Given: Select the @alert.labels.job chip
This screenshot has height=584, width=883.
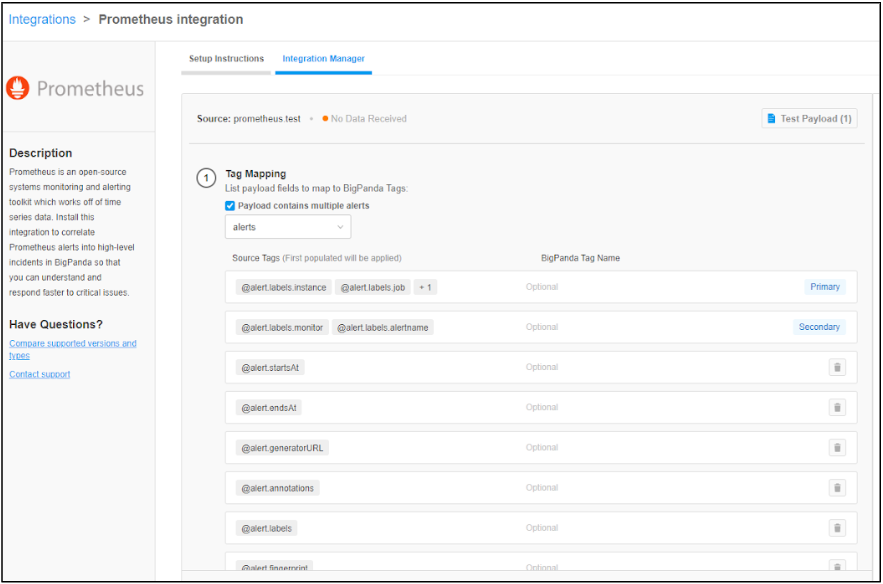Looking at the screenshot, I should click(x=373, y=287).
